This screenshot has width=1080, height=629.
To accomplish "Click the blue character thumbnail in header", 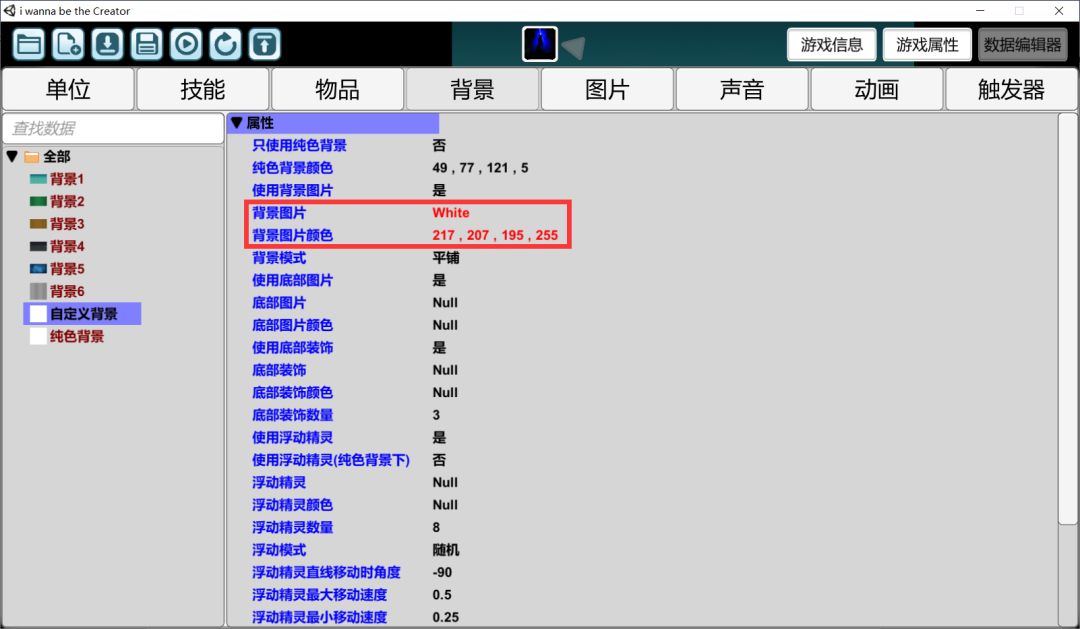I will pos(540,44).
